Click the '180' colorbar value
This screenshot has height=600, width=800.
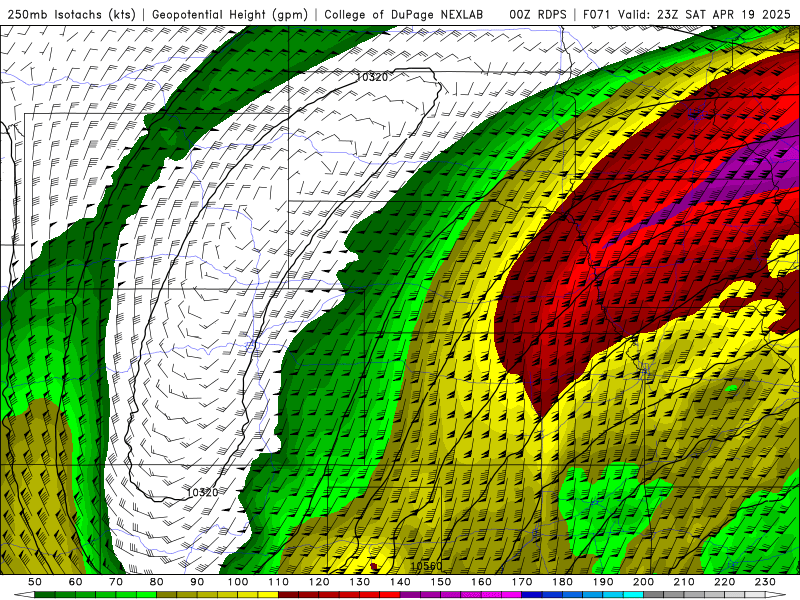click(x=562, y=582)
